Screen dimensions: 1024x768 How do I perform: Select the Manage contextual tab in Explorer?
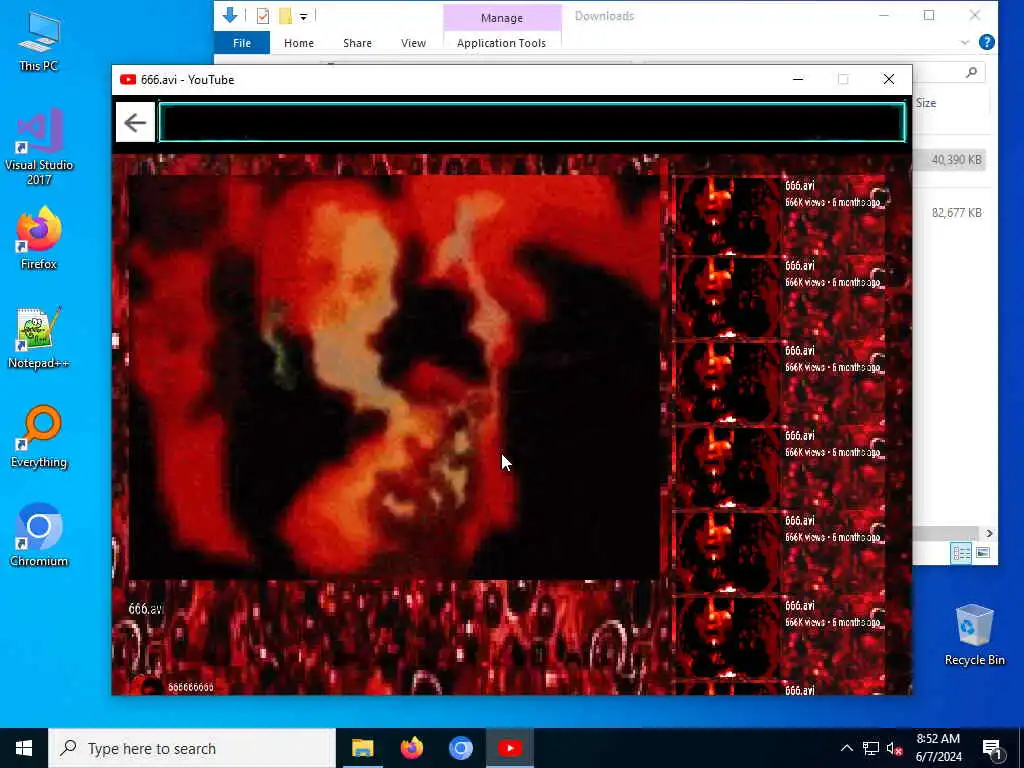(502, 18)
